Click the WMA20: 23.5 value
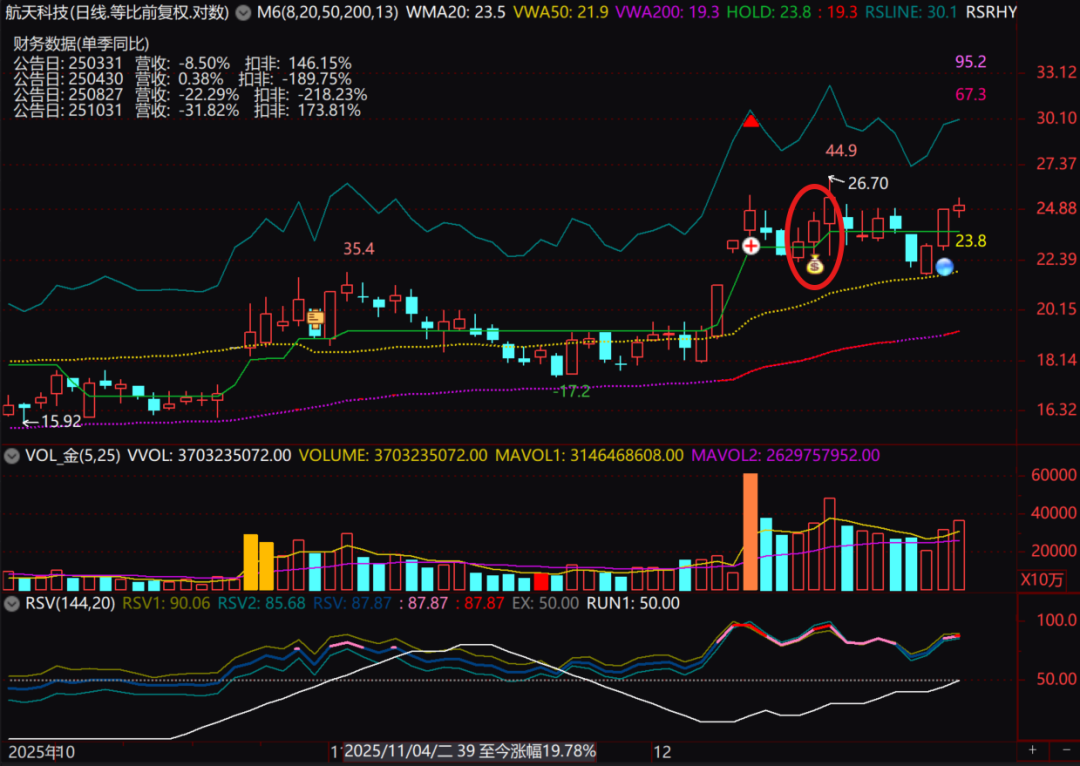Viewport: 1080px width, 766px height. click(x=455, y=12)
